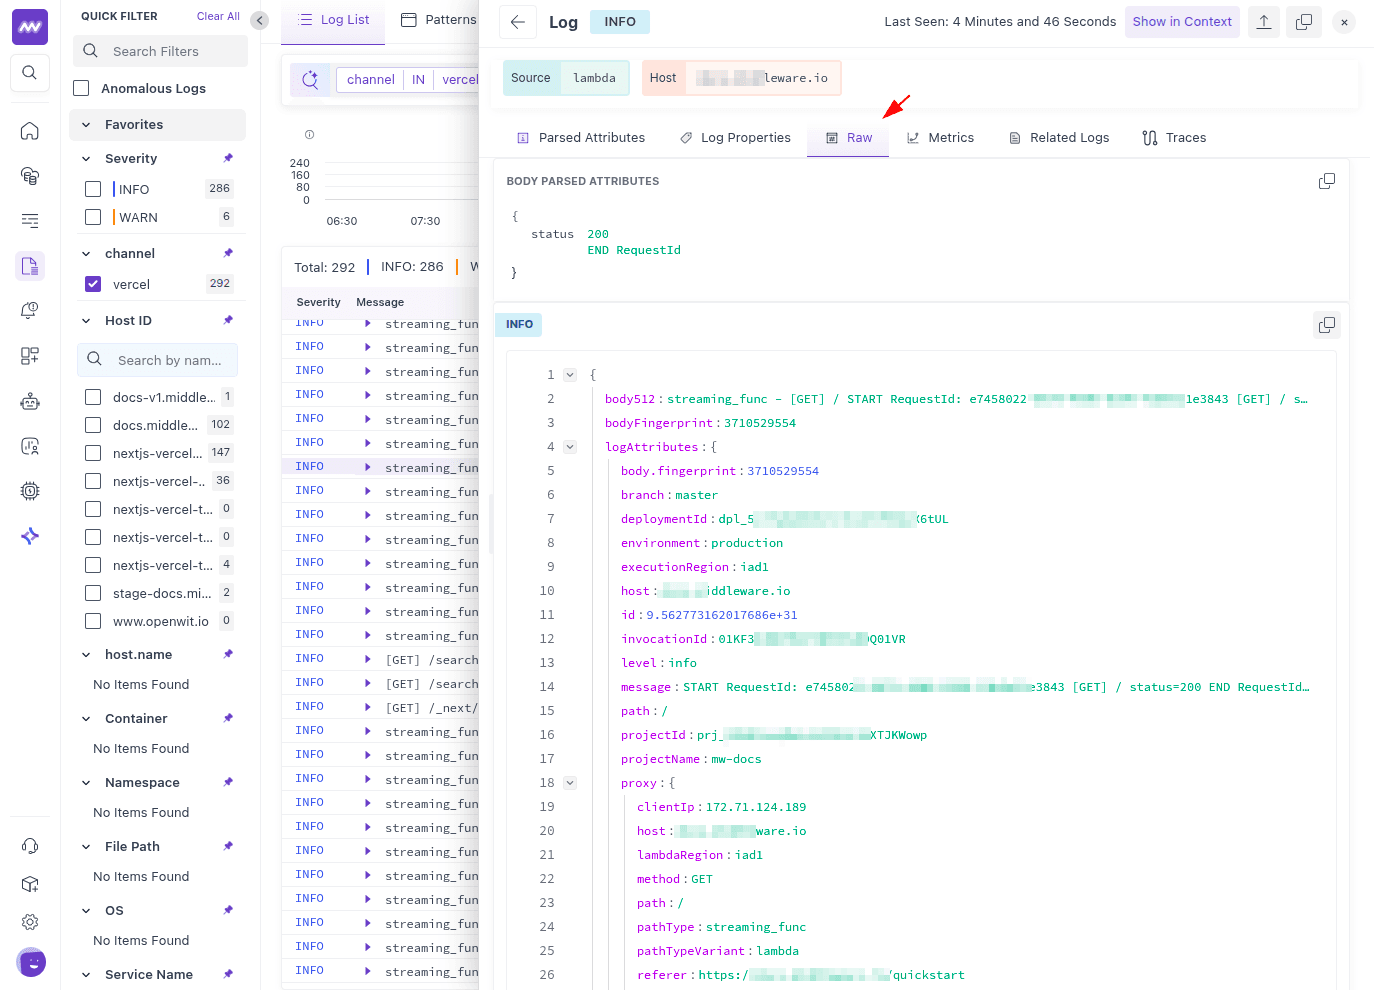Enable the Anomalous Logs checkbox

82,88
